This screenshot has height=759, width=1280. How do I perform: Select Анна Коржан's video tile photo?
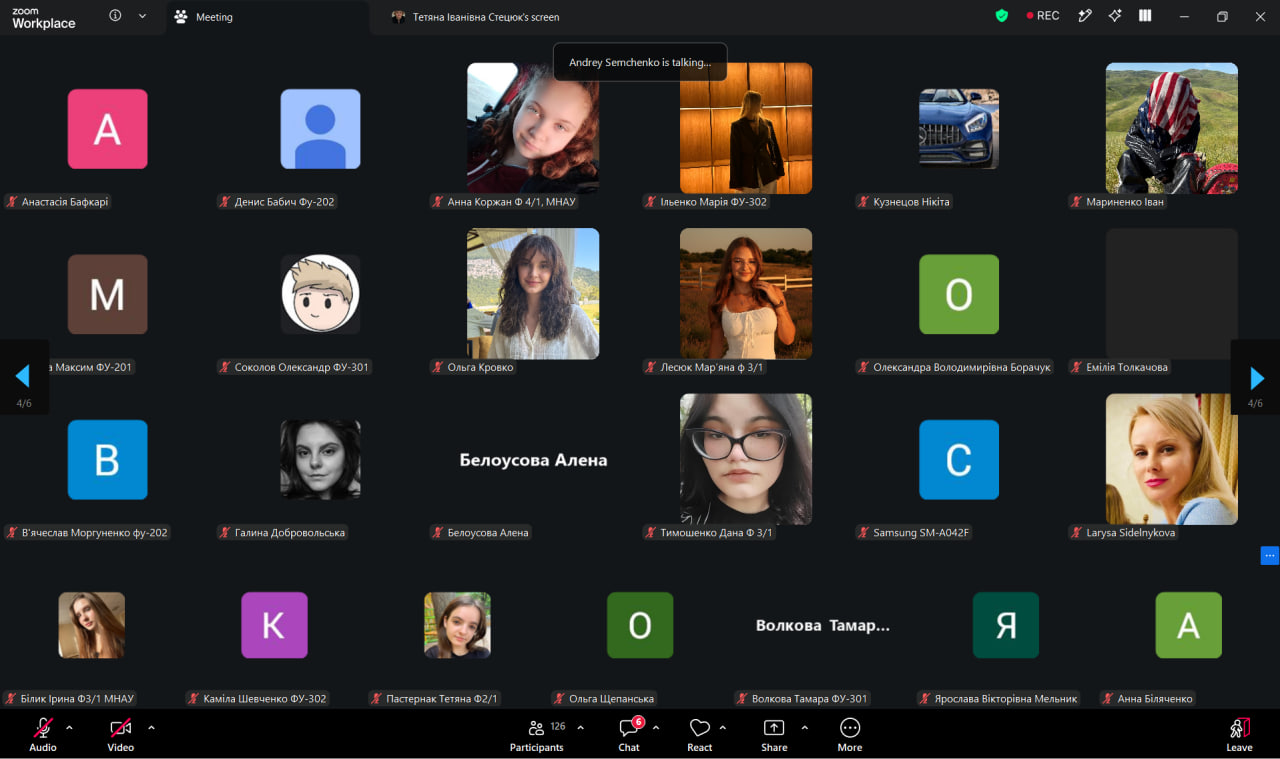pyautogui.click(x=533, y=128)
